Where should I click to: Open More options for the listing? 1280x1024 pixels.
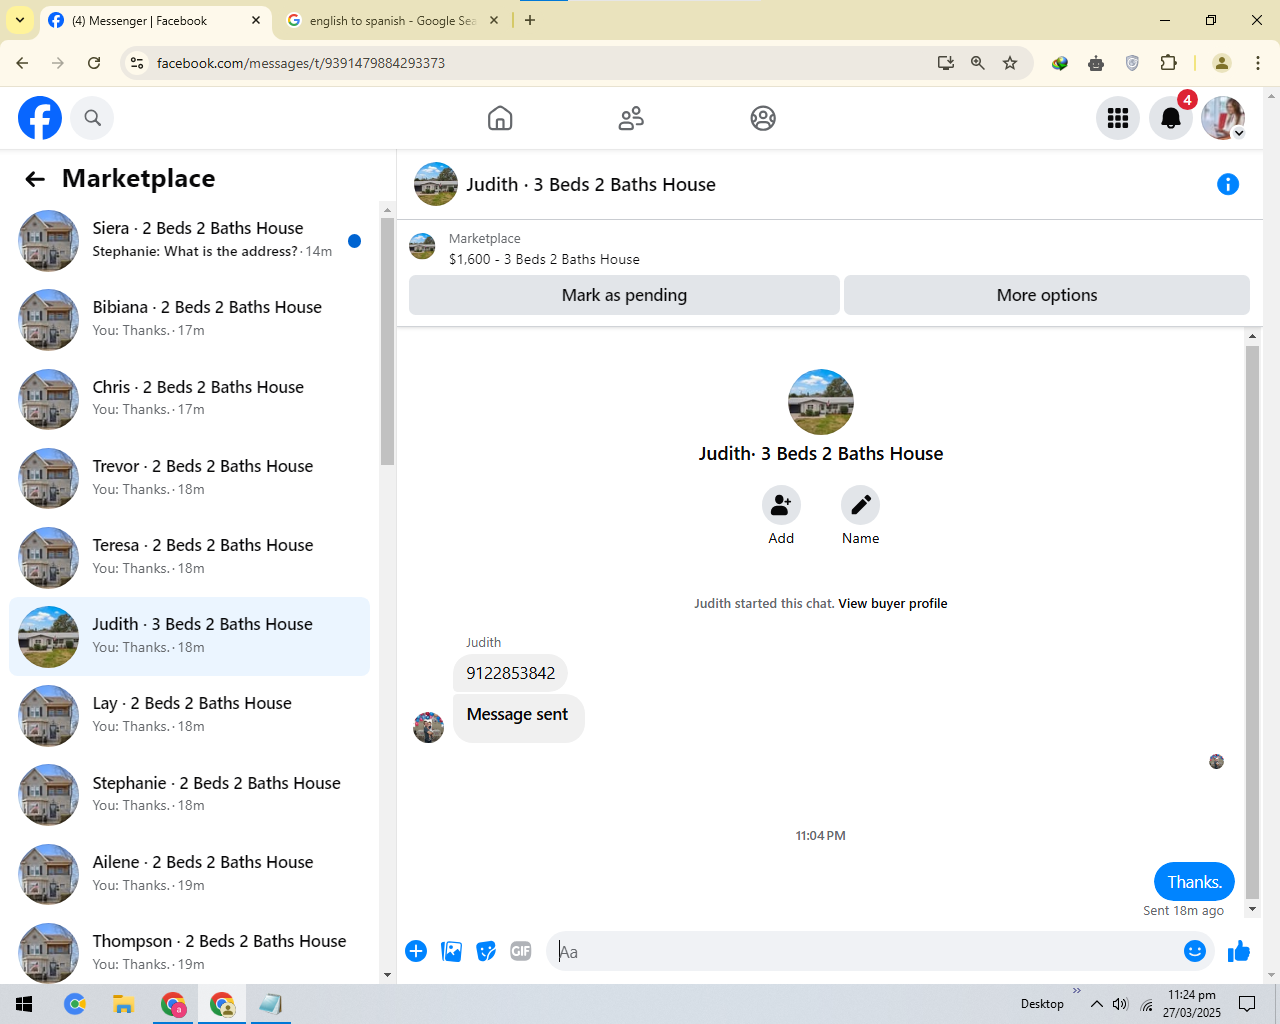[x=1047, y=295]
